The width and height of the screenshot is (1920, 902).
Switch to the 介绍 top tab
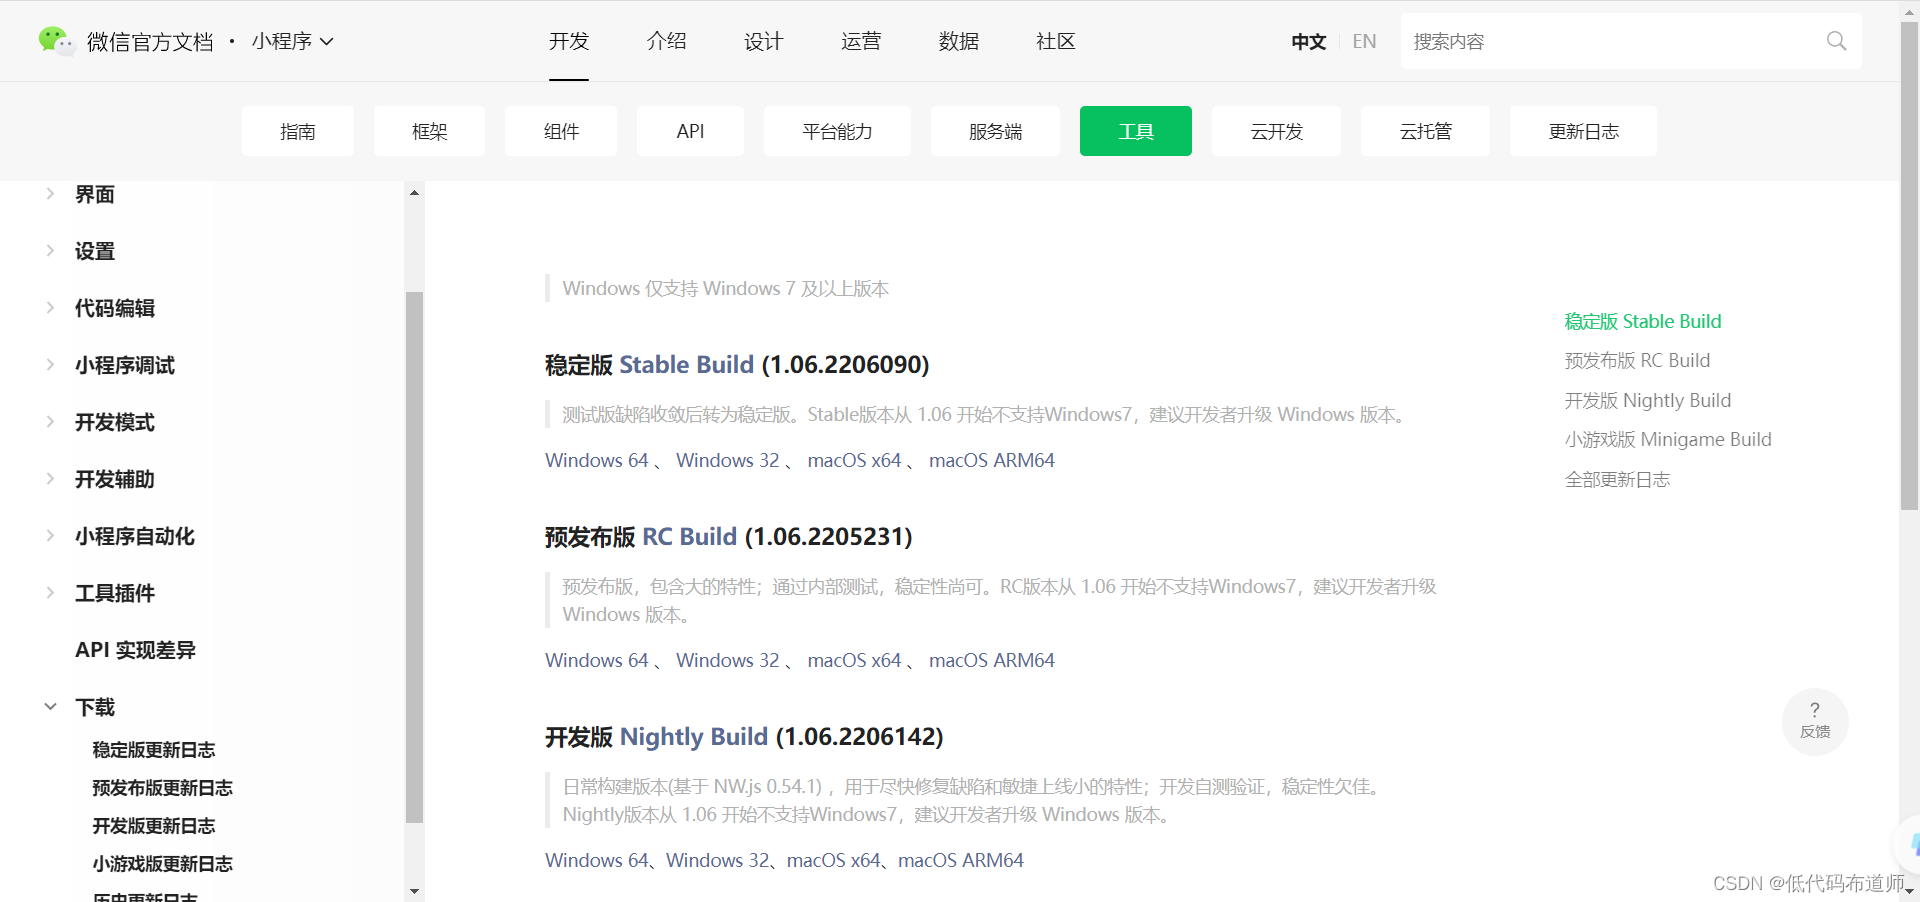666,41
